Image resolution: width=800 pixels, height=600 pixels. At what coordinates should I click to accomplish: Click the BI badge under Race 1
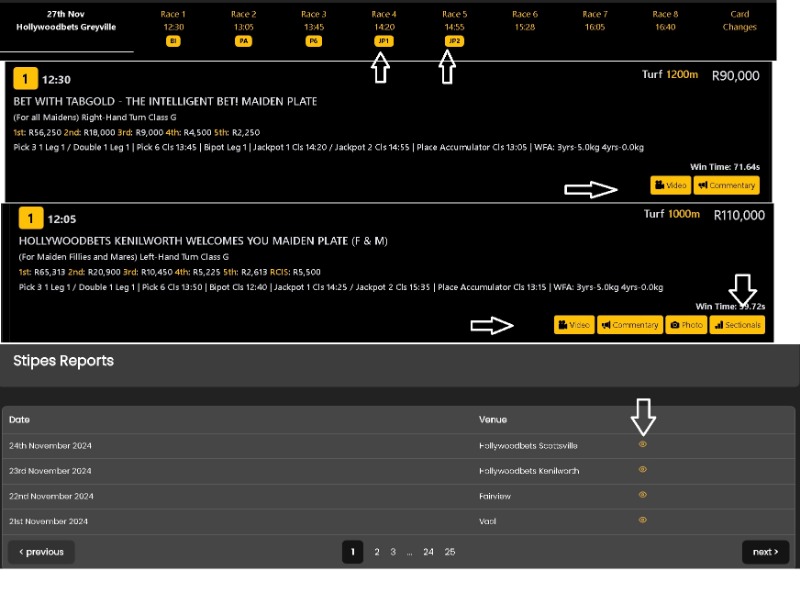click(x=173, y=41)
